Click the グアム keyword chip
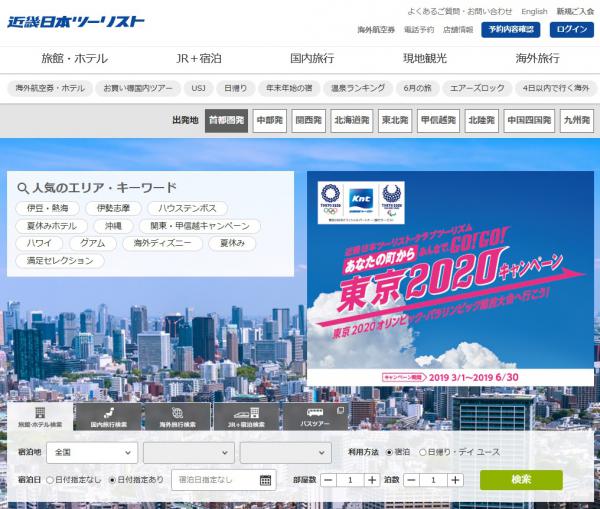This screenshot has width=600, height=509. pyautogui.click(x=93, y=243)
